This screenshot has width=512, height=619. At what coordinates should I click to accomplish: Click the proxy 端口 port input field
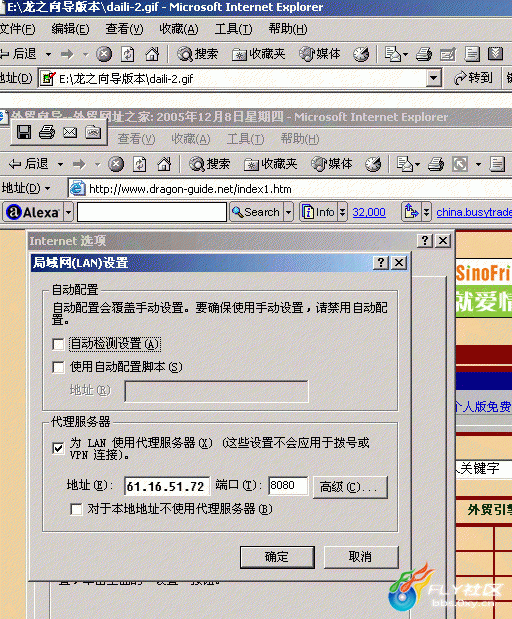pyautogui.click(x=288, y=486)
